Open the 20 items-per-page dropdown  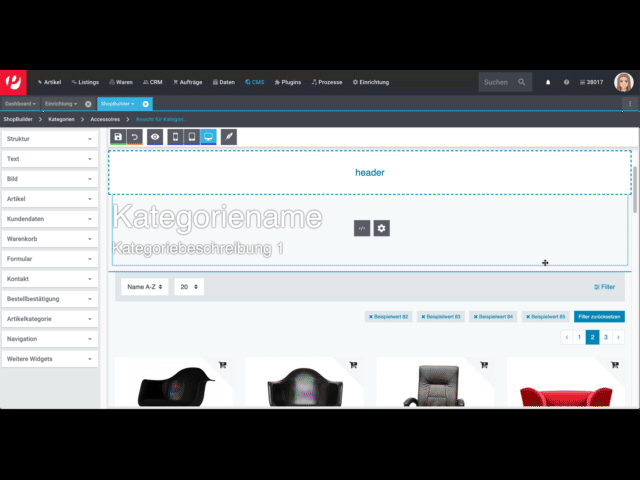coord(189,287)
